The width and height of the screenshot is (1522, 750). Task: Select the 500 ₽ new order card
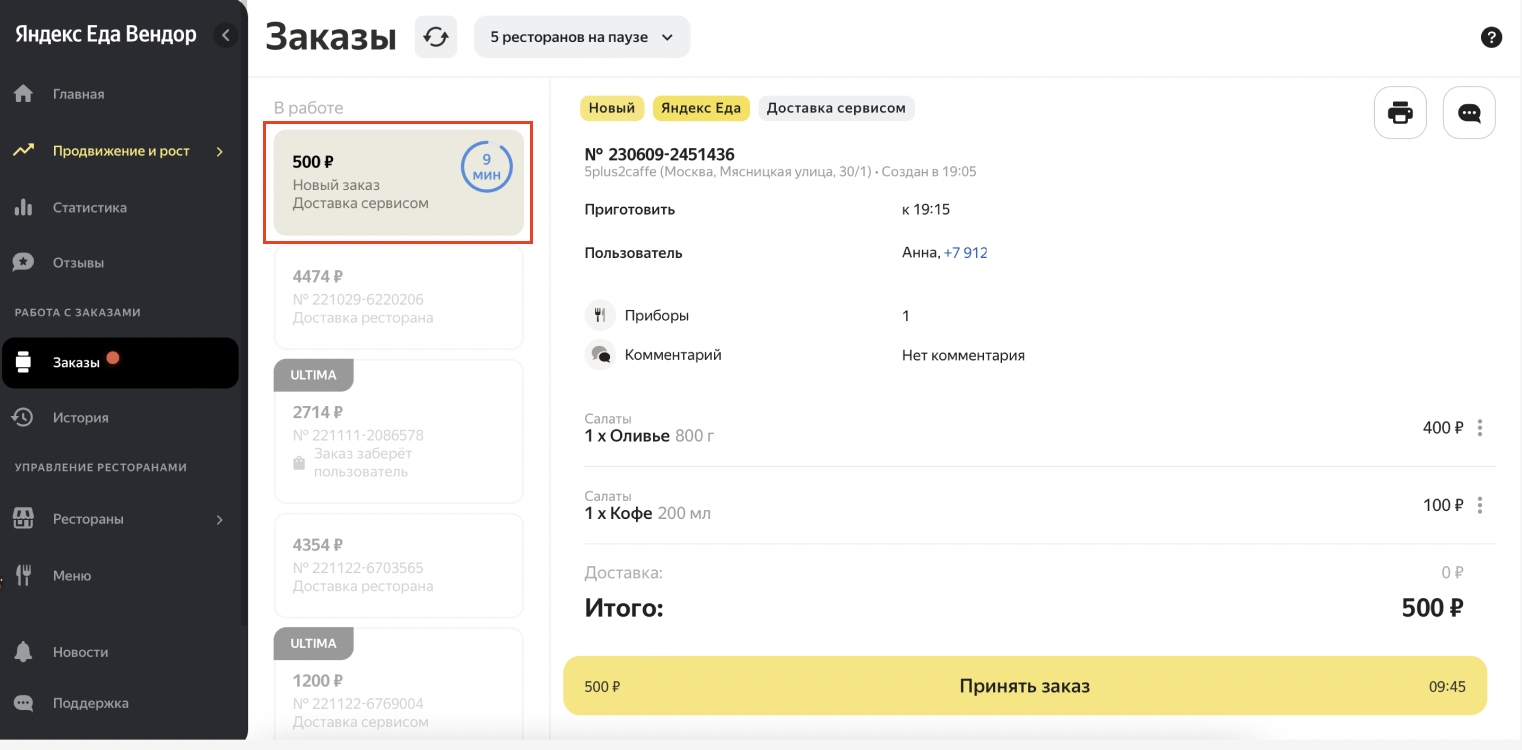[x=398, y=182]
